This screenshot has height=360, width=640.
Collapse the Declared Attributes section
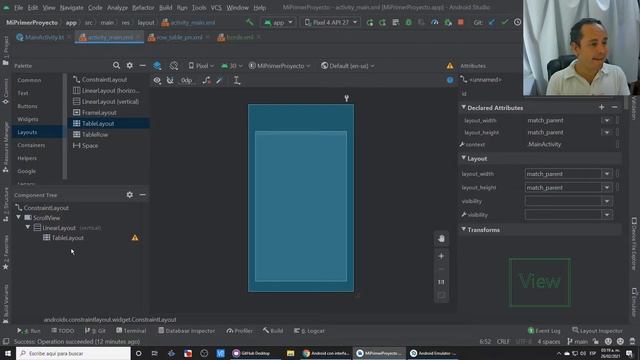(x=464, y=107)
